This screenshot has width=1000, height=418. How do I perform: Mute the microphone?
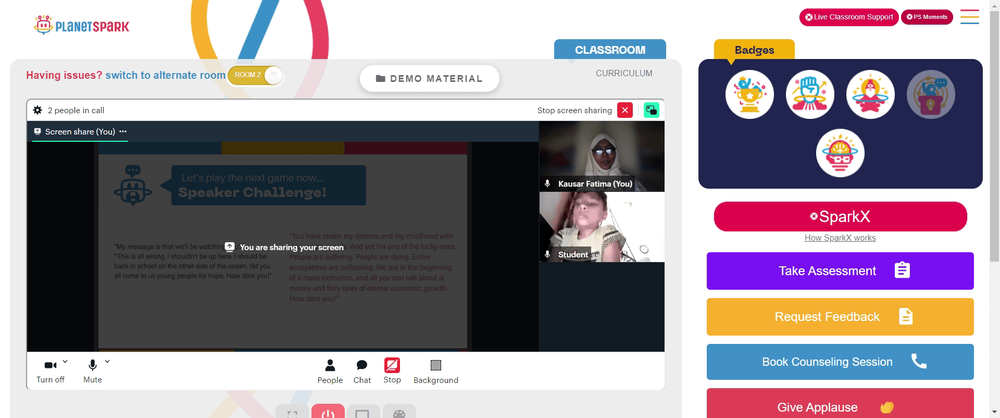click(92, 371)
